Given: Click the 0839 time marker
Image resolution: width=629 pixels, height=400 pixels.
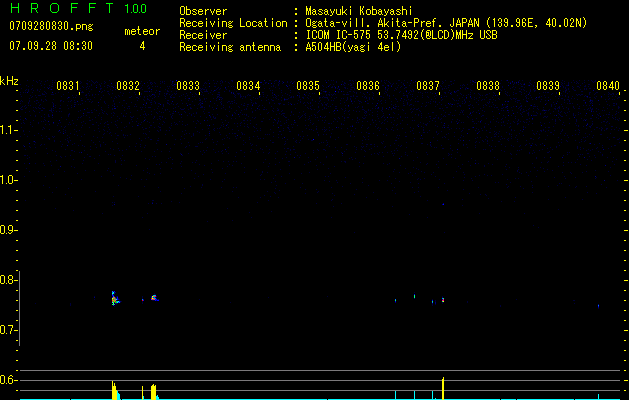Looking at the screenshot, I should pos(548,86).
